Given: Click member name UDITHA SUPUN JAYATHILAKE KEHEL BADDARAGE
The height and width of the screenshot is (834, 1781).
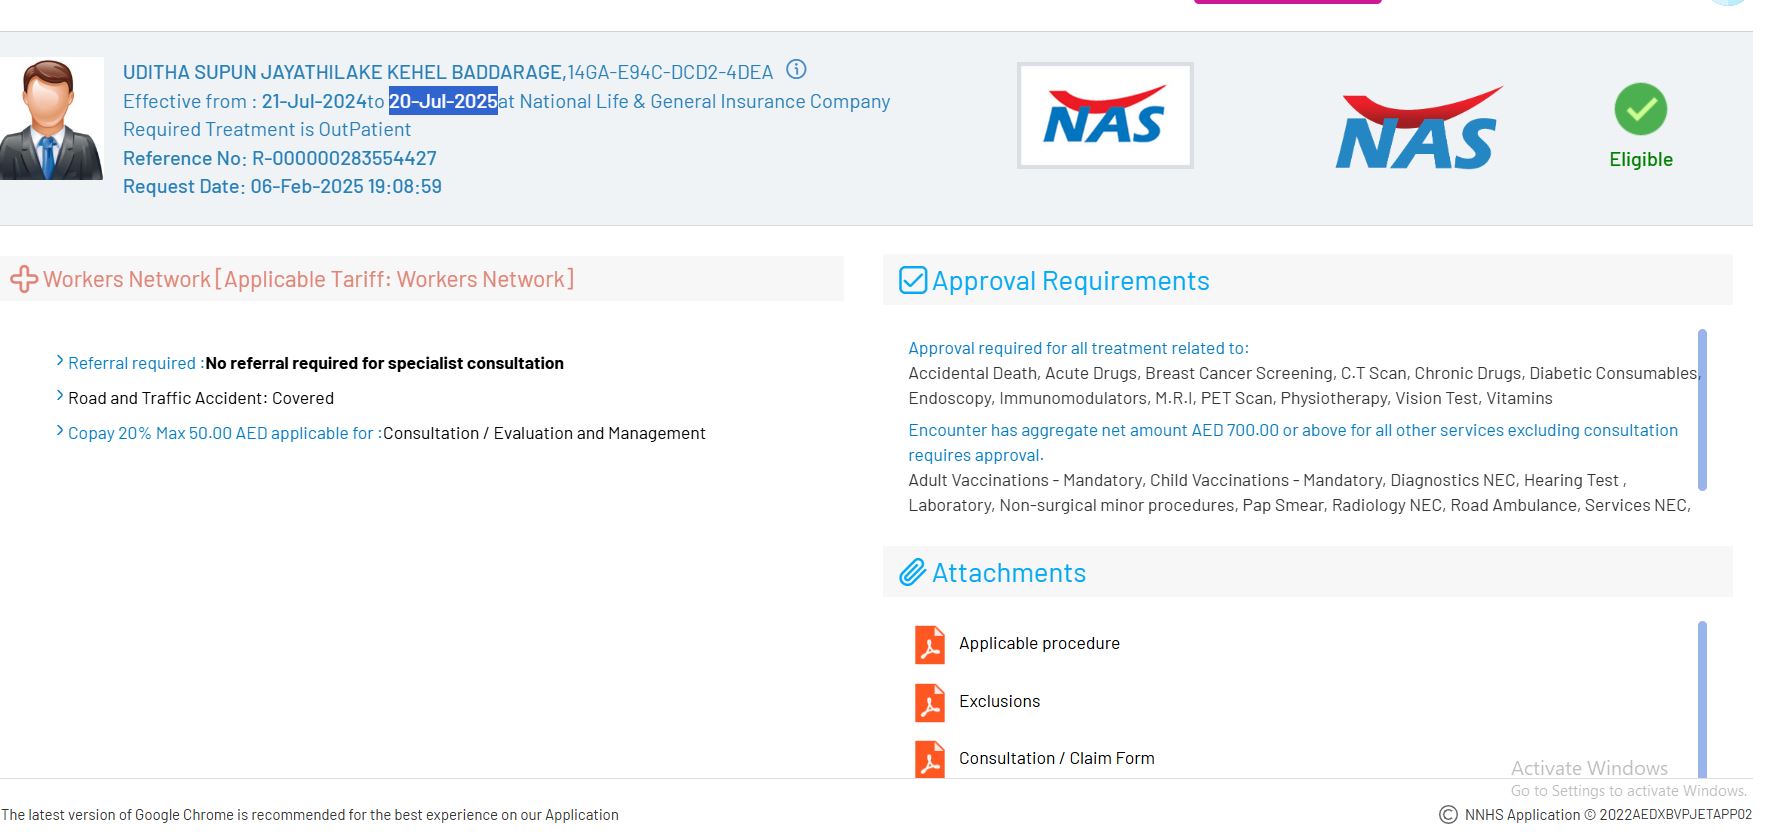Looking at the screenshot, I should pos(344,73).
